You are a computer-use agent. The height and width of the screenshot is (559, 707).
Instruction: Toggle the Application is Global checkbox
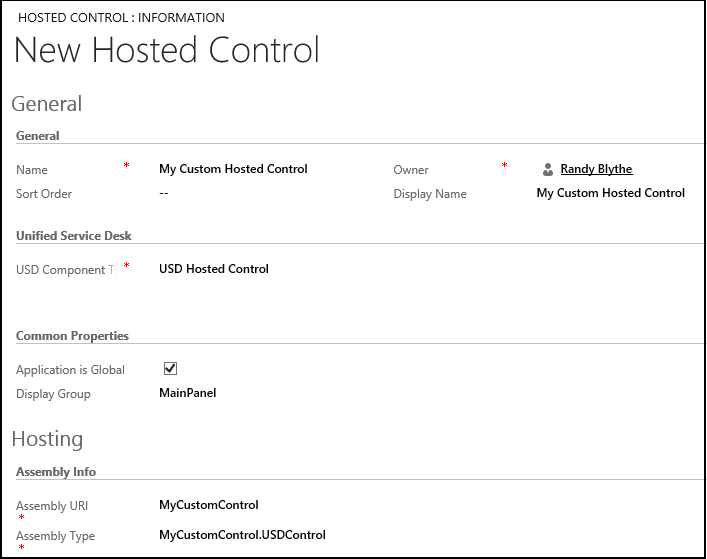(170, 369)
